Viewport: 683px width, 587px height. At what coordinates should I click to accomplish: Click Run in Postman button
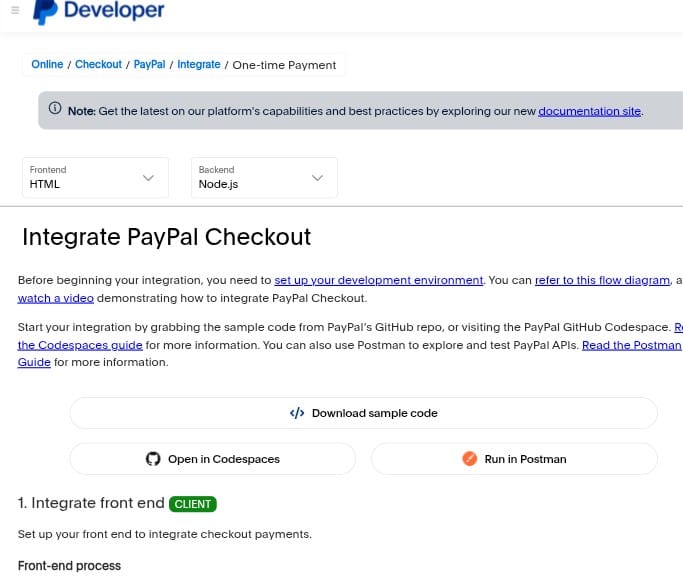click(x=514, y=459)
